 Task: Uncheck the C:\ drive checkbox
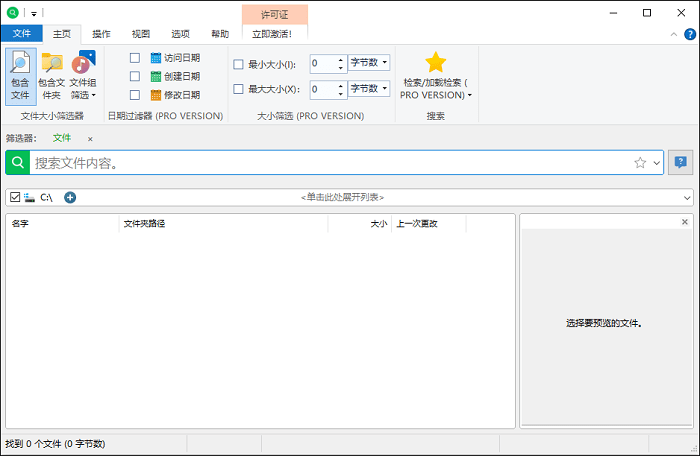click(x=14, y=197)
